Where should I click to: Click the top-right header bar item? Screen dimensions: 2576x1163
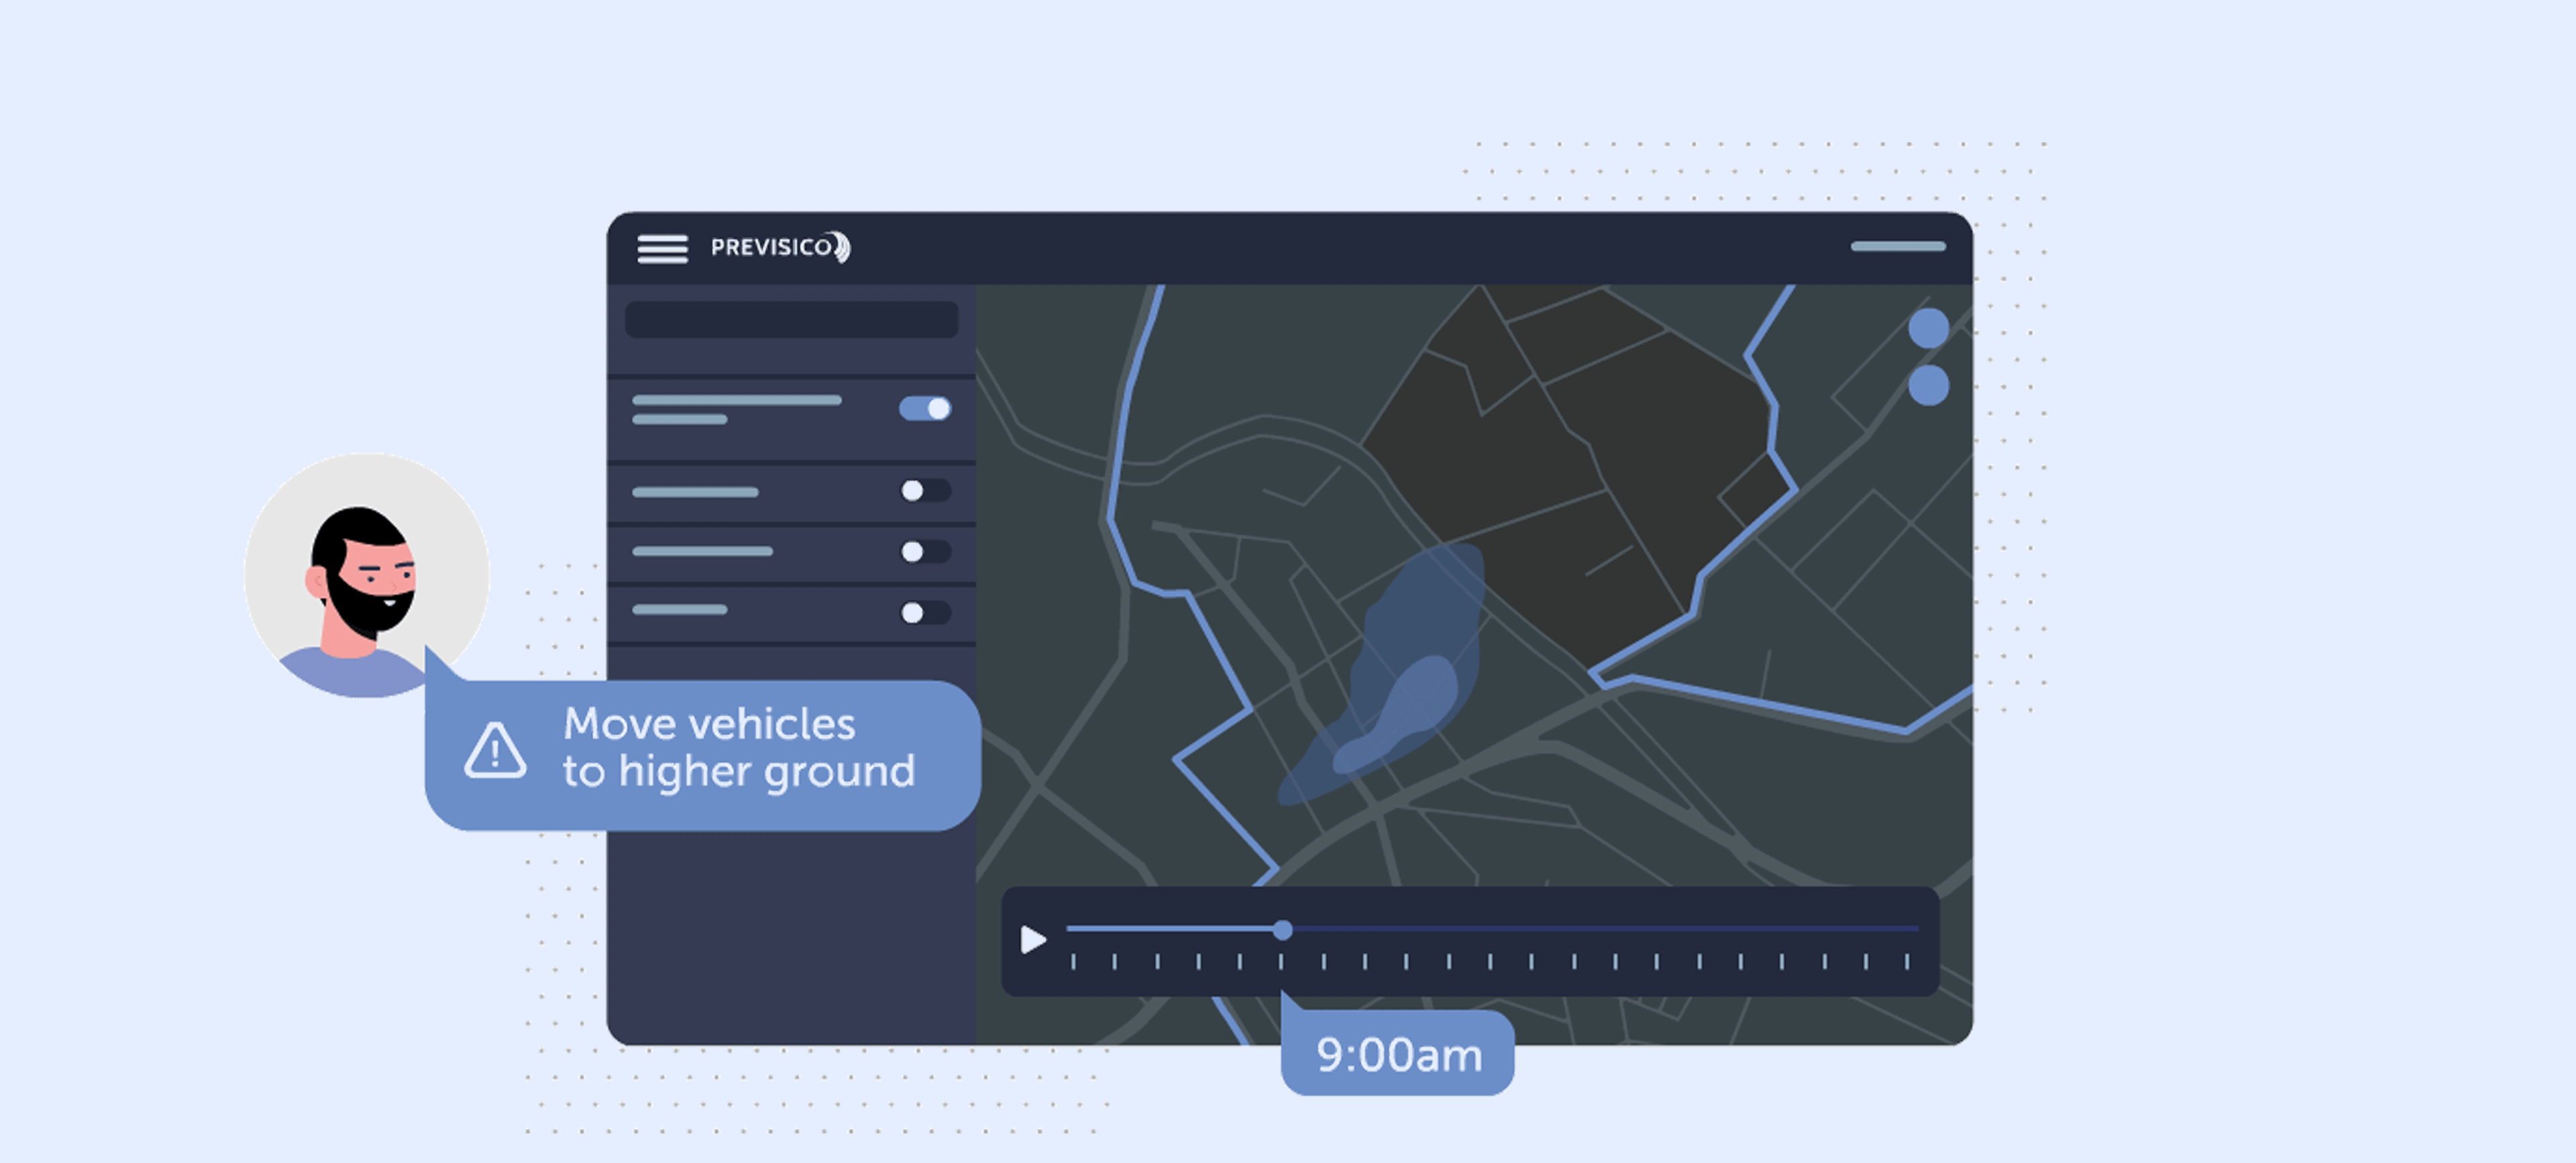tap(1897, 246)
